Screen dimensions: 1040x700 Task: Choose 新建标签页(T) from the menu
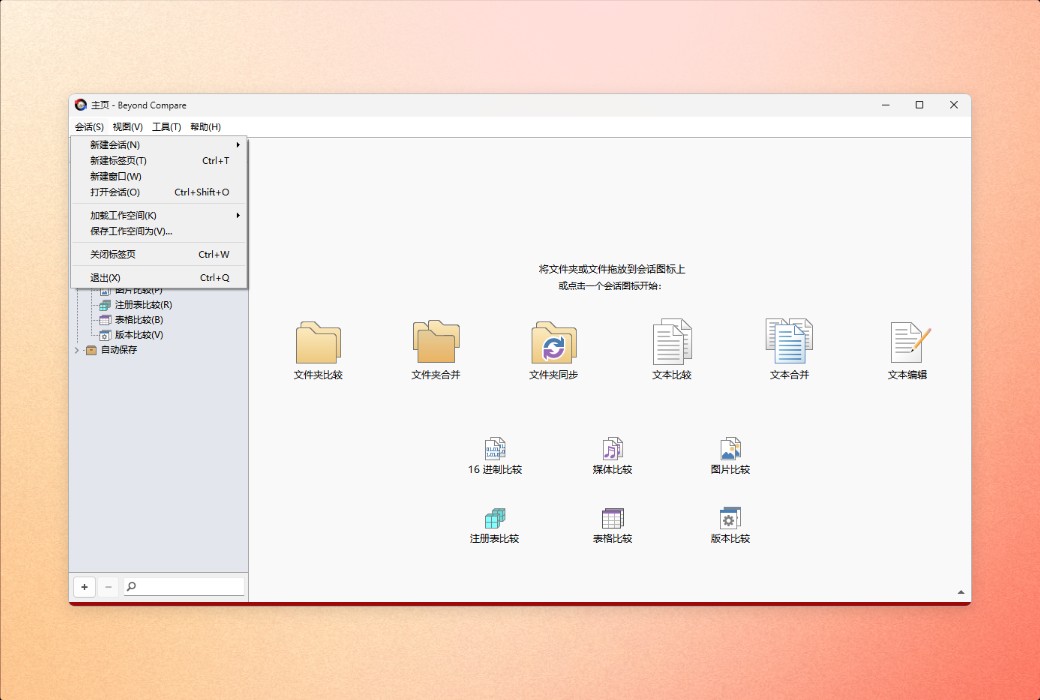159,161
